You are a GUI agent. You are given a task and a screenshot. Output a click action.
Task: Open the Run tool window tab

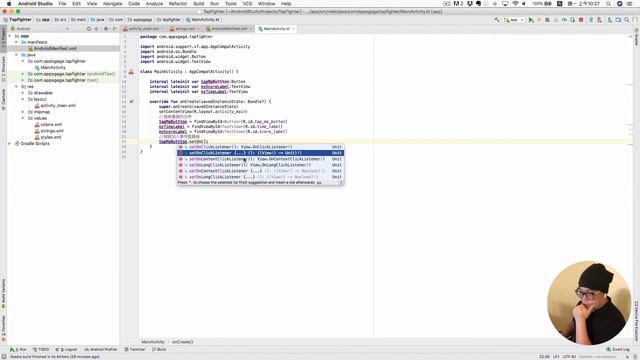click(18, 350)
